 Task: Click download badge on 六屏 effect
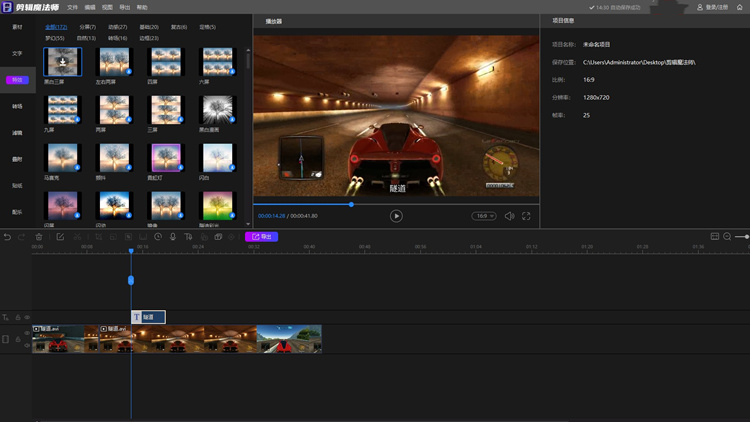tap(232, 72)
